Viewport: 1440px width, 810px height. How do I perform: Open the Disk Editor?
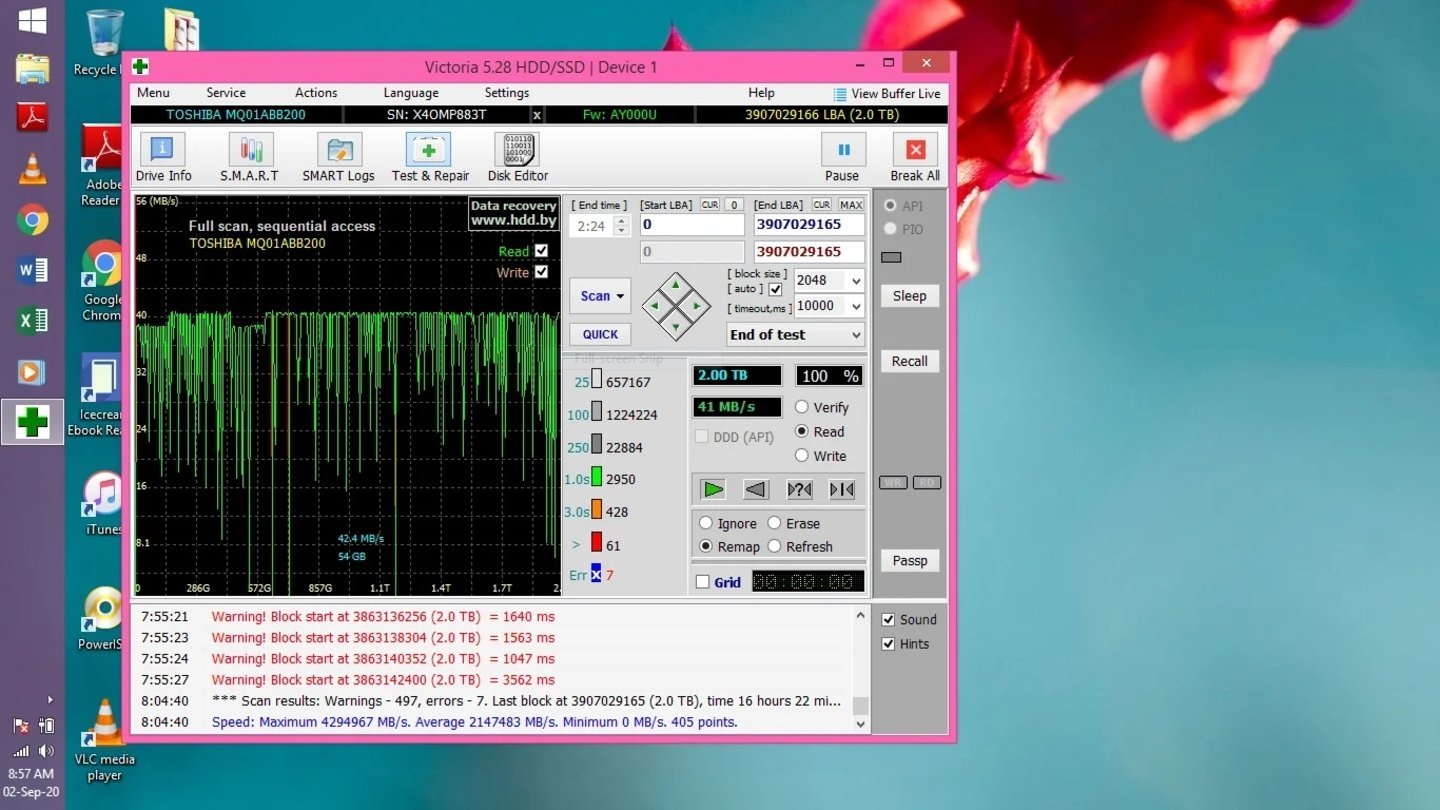[517, 158]
